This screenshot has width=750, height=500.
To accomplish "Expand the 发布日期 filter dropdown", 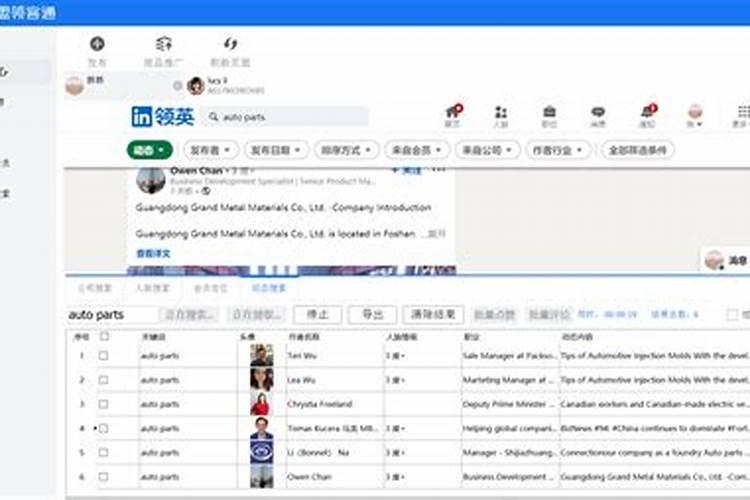I will click(x=276, y=150).
